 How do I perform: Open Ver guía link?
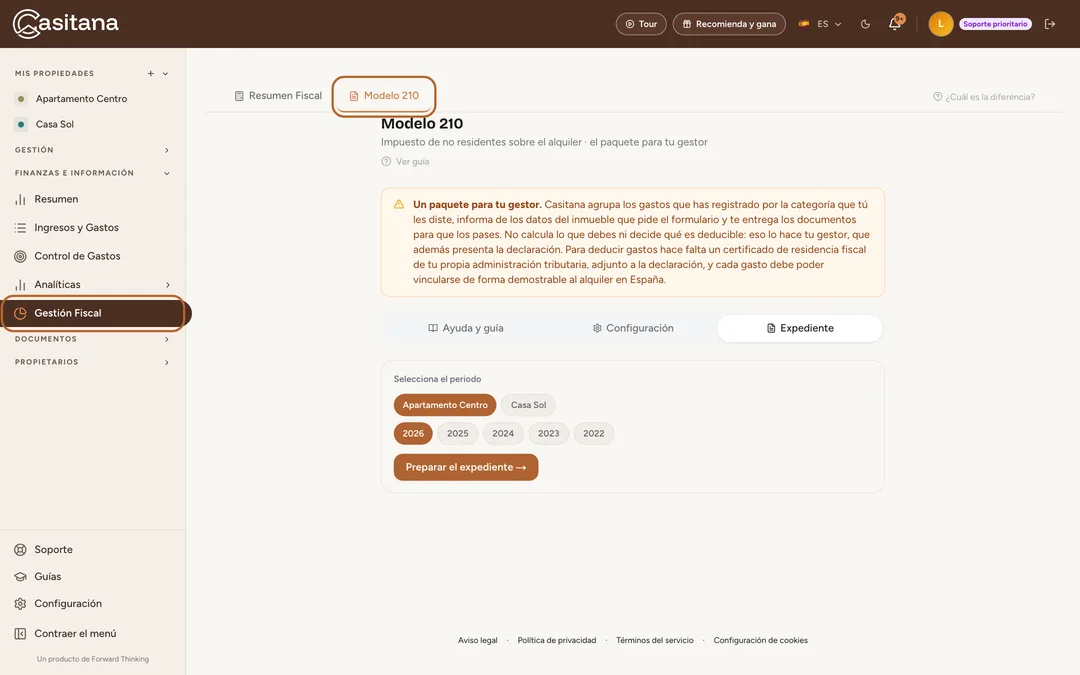click(406, 162)
